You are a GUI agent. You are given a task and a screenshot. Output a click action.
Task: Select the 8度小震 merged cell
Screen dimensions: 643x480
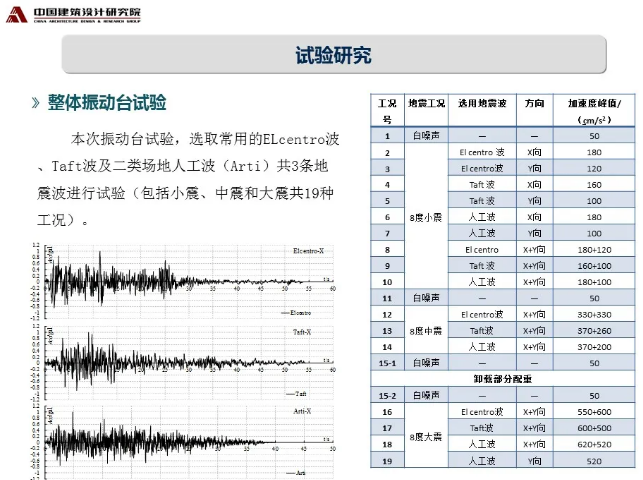point(422,217)
